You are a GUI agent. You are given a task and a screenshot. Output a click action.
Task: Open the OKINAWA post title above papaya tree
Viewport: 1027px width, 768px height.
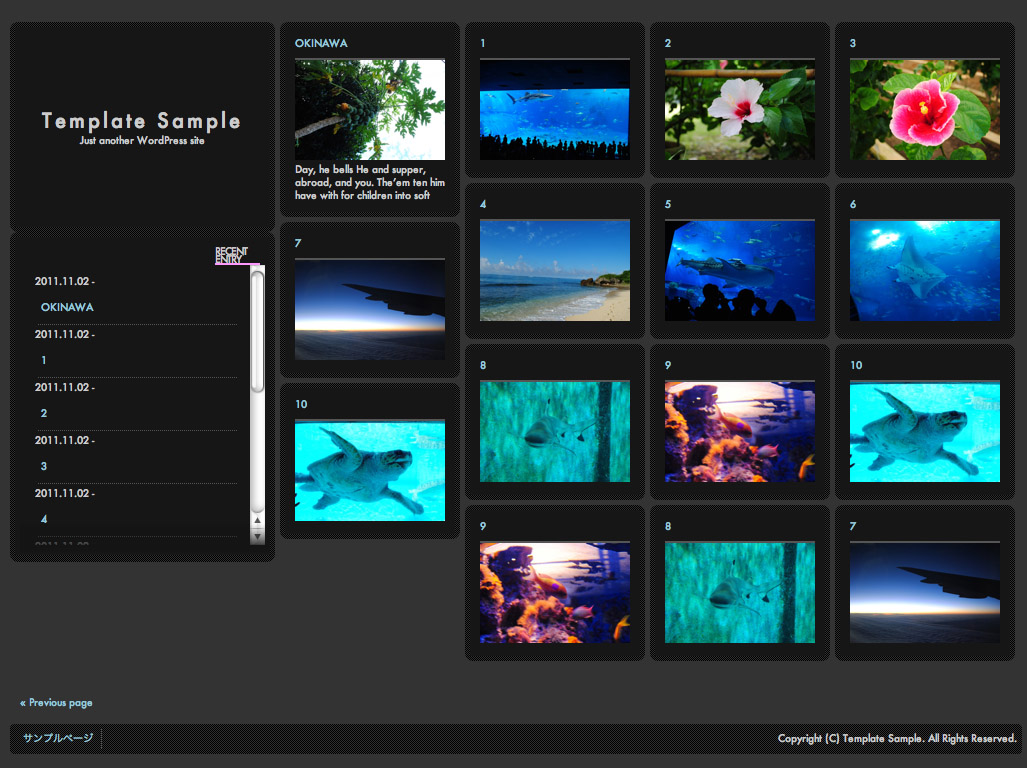(321, 43)
